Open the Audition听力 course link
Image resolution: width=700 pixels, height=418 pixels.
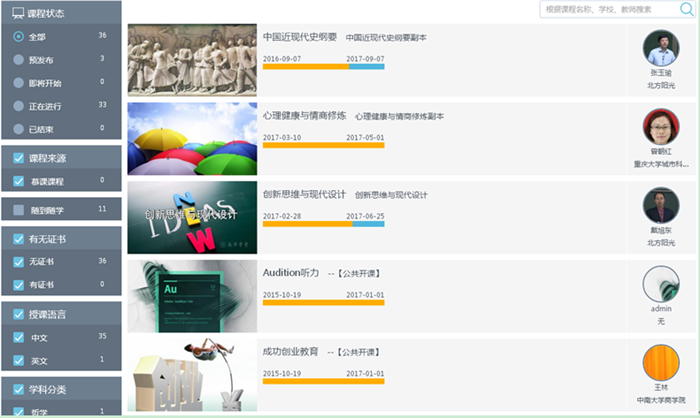coord(291,273)
